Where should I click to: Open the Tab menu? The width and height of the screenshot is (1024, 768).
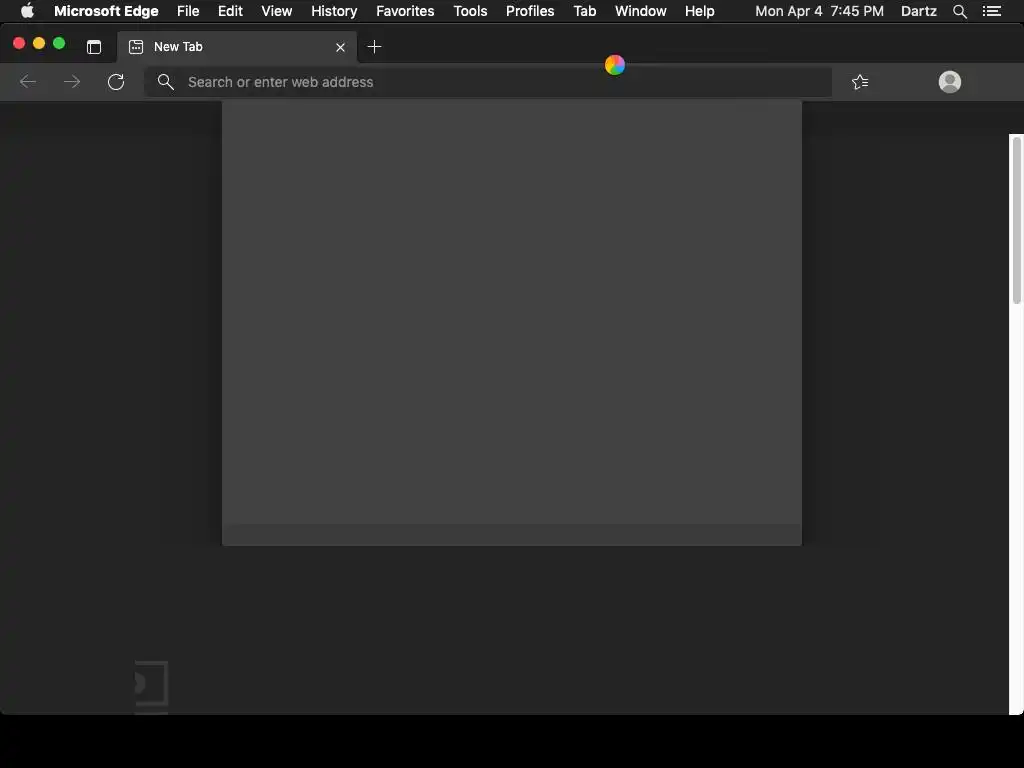click(x=584, y=11)
